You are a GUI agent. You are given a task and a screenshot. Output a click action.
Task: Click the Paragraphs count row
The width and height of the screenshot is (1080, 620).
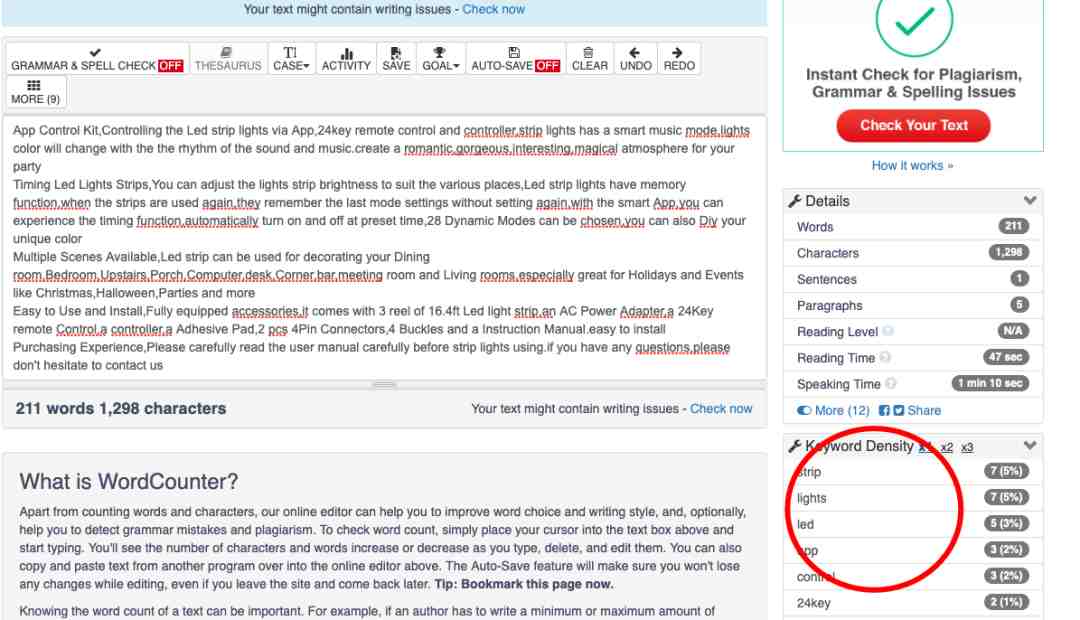(x=913, y=305)
